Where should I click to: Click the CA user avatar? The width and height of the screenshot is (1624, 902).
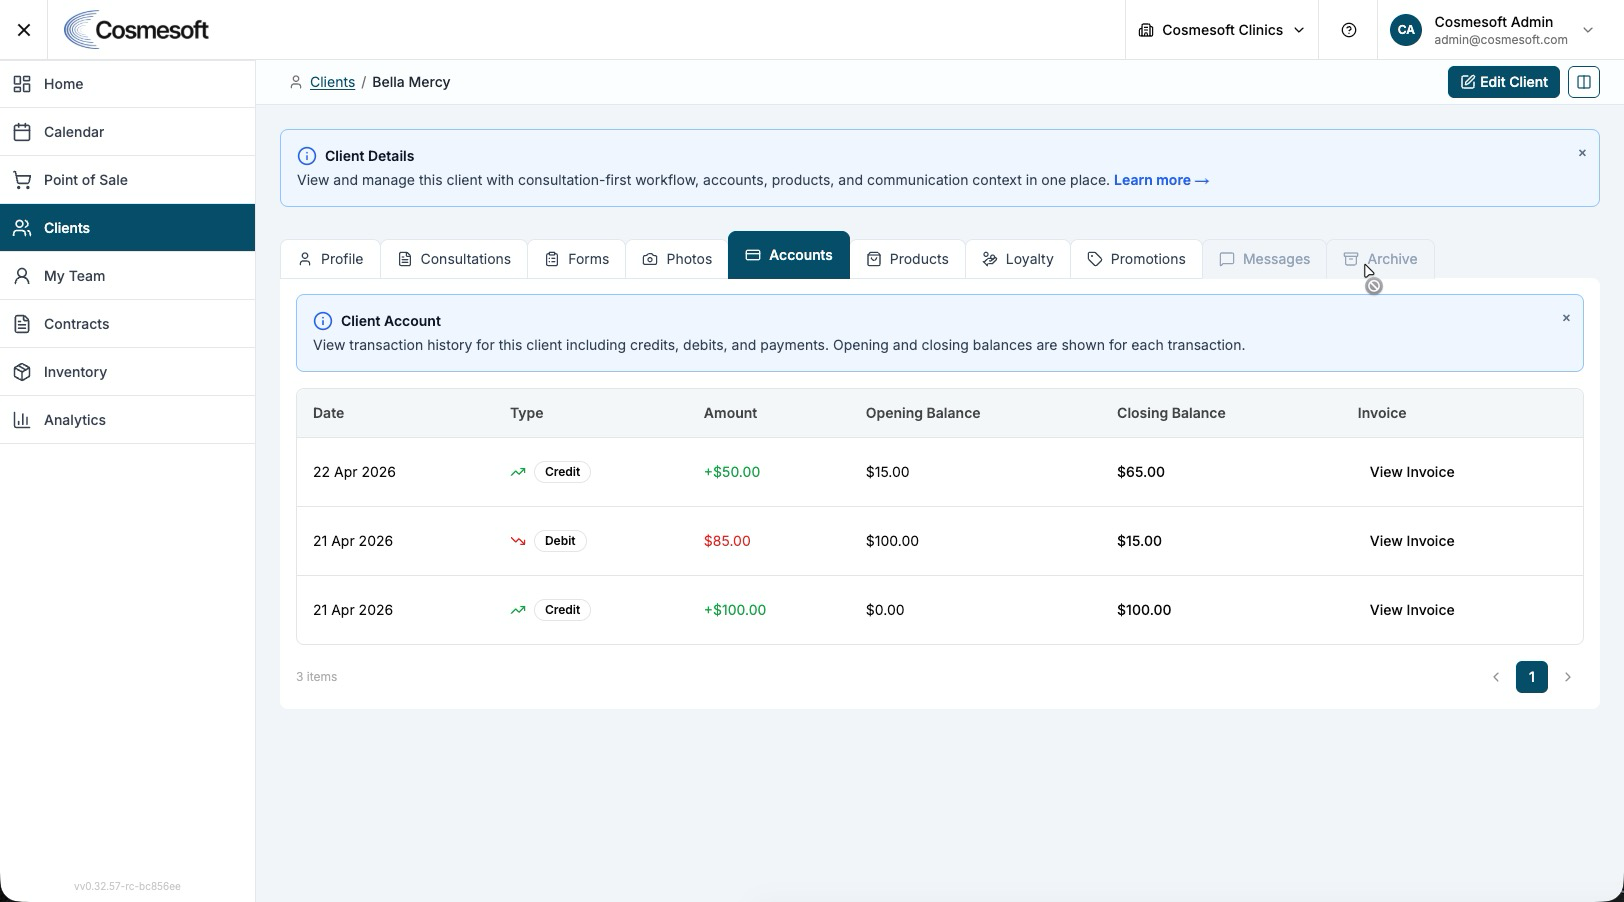tap(1406, 30)
